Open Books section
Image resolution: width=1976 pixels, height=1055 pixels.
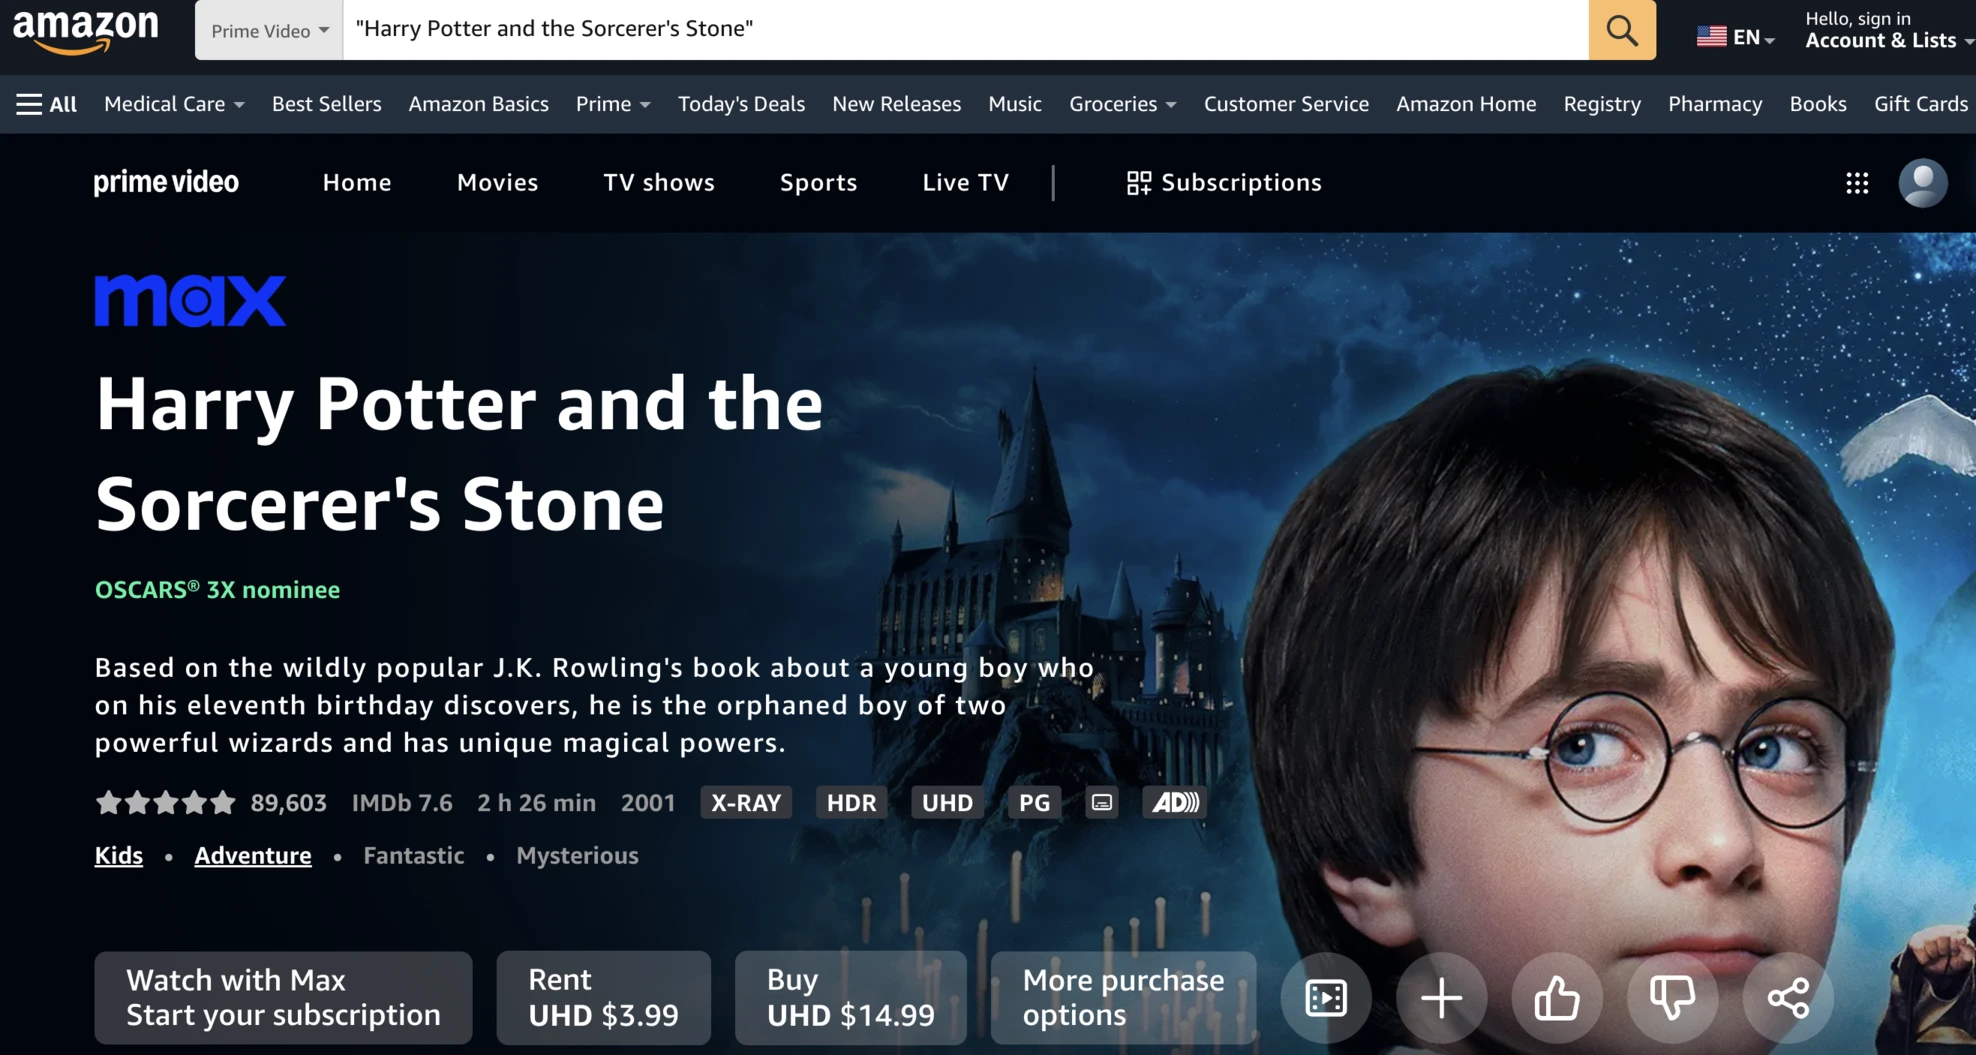click(x=1818, y=104)
